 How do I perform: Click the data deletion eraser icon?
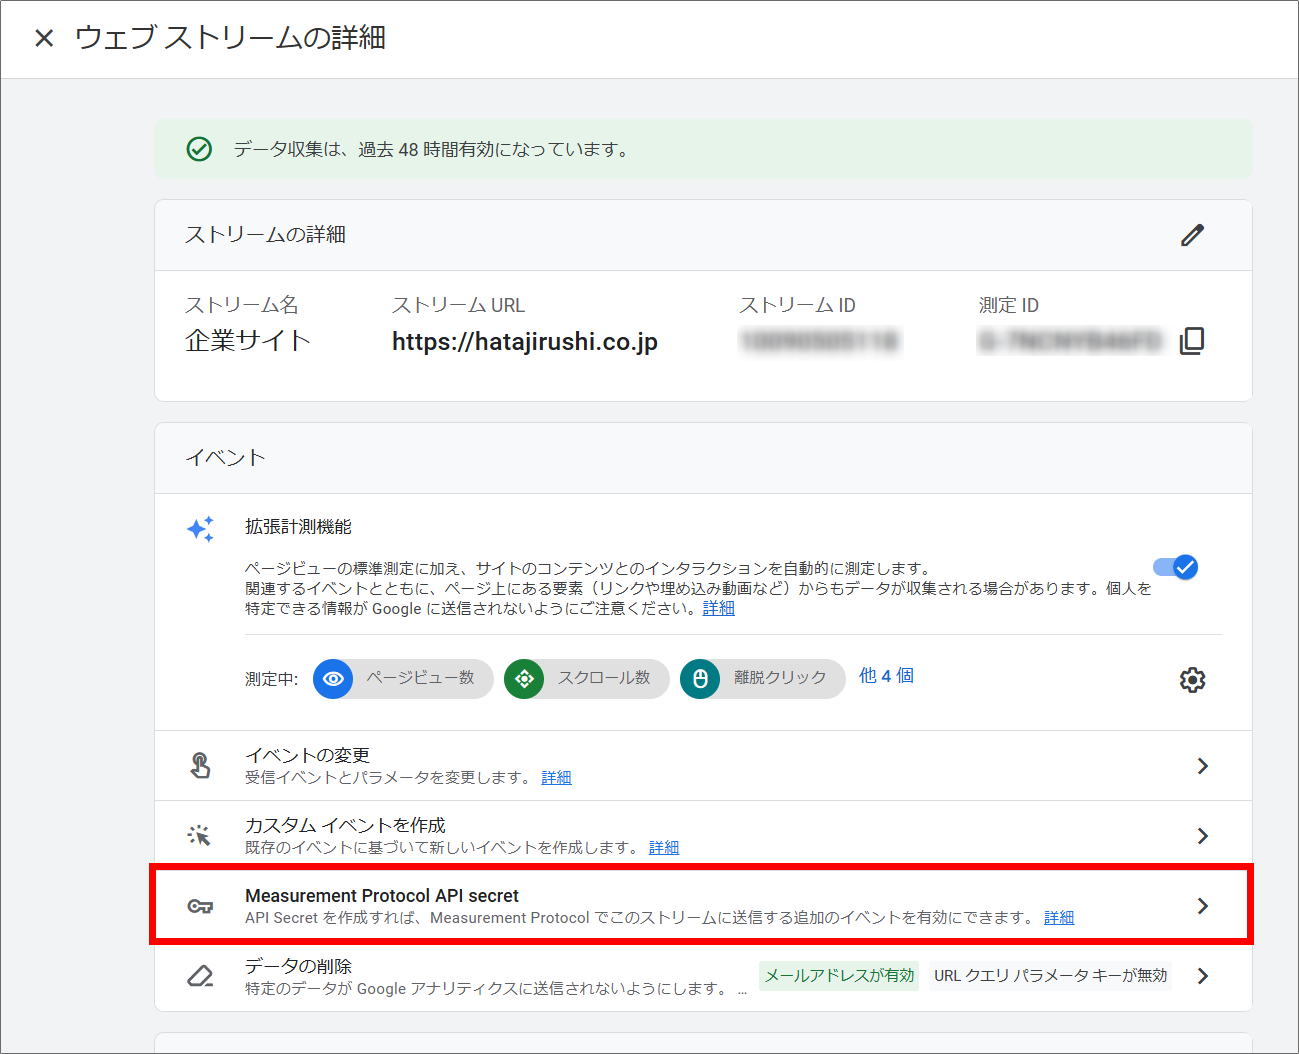(x=200, y=976)
